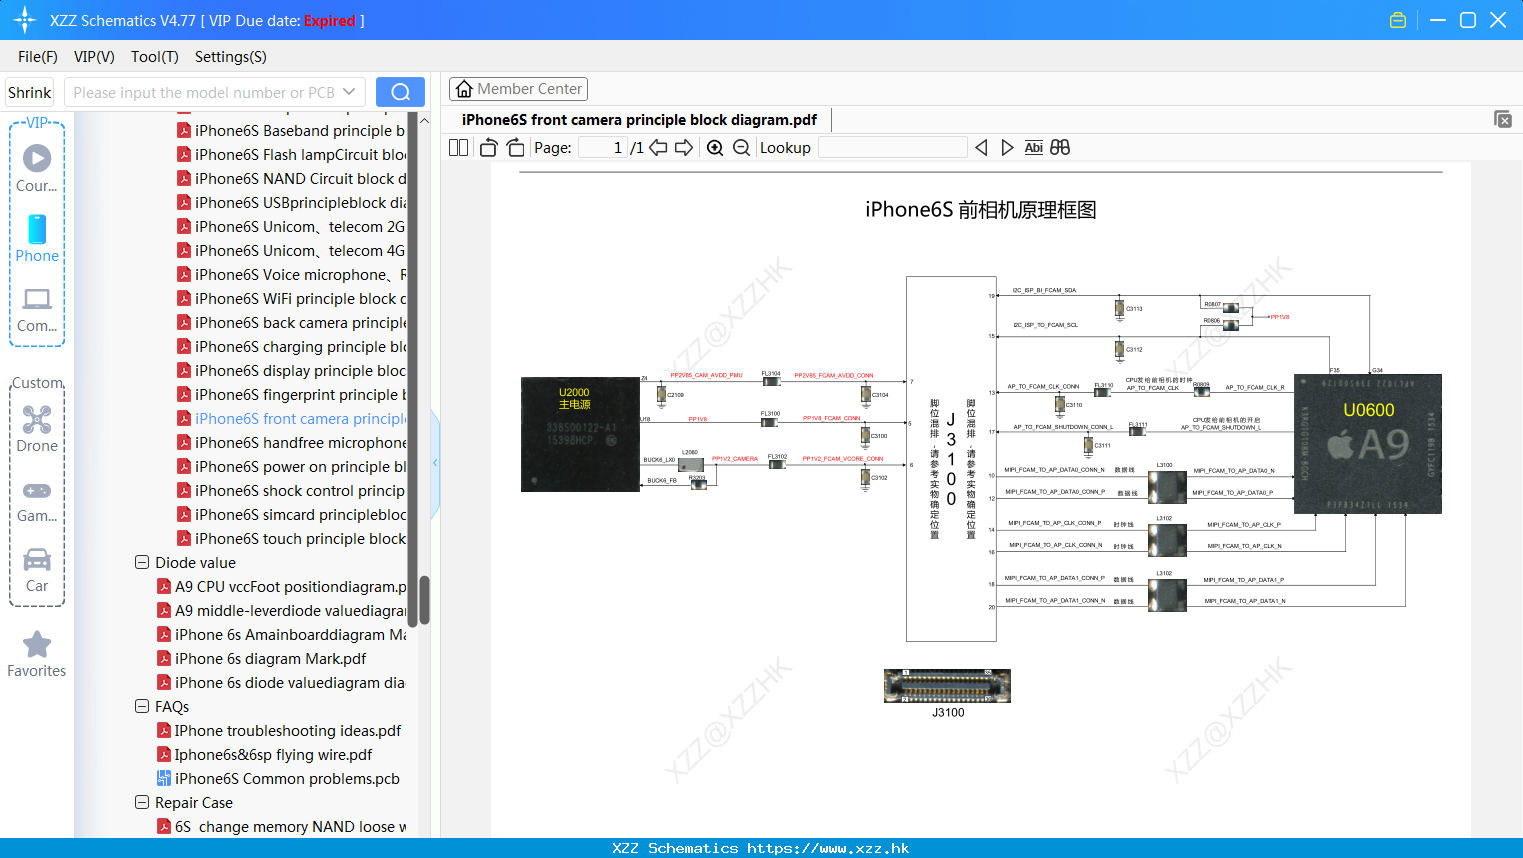Viewport: 1523px width, 858px height.
Task: Open the Courses sidebar icon
Action: pos(37,168)
